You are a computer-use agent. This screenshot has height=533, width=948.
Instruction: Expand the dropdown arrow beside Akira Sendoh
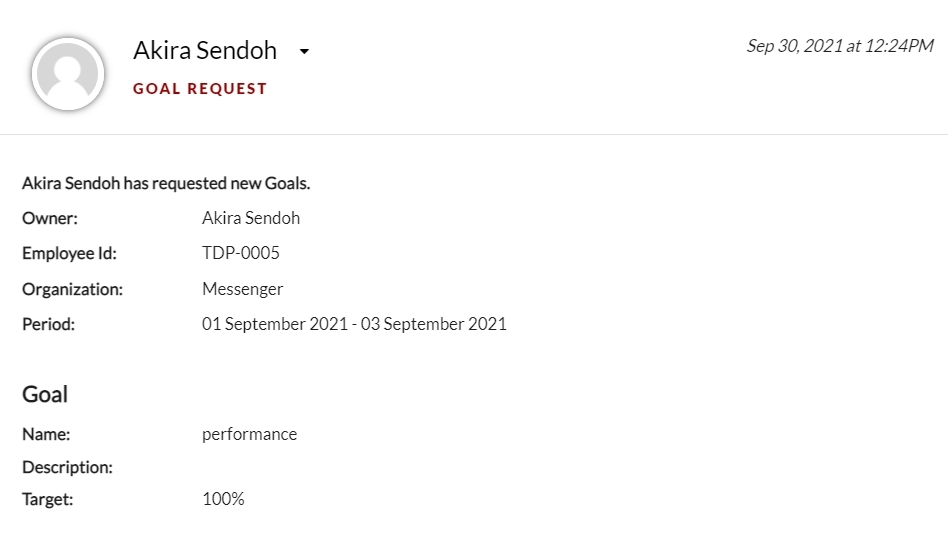[x=304, y=52]
